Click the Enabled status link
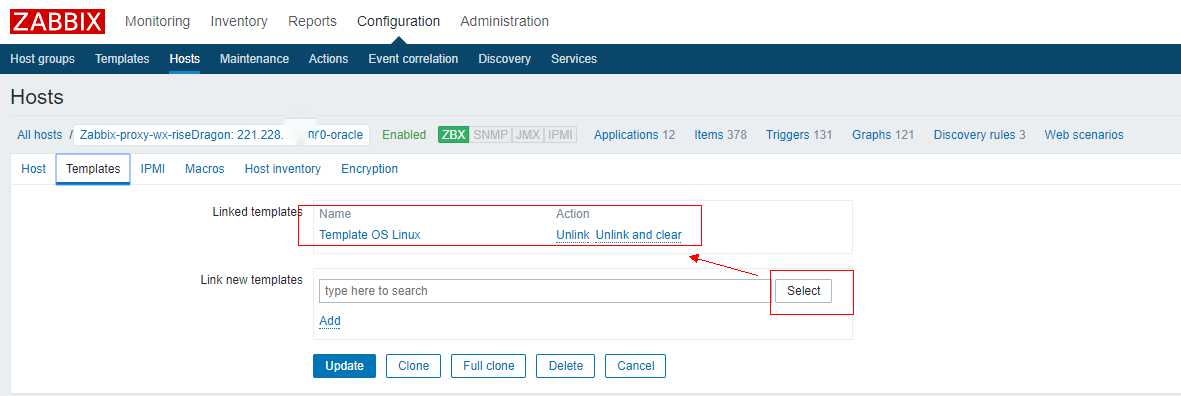Viewport: 1181px width, 396px height. click(x=404, y=135)
